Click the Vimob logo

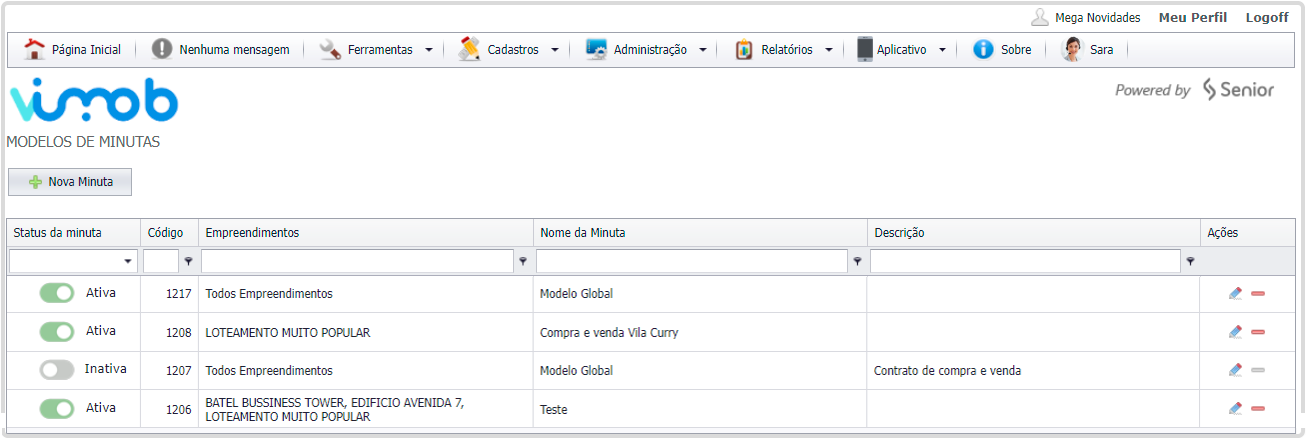93,101
